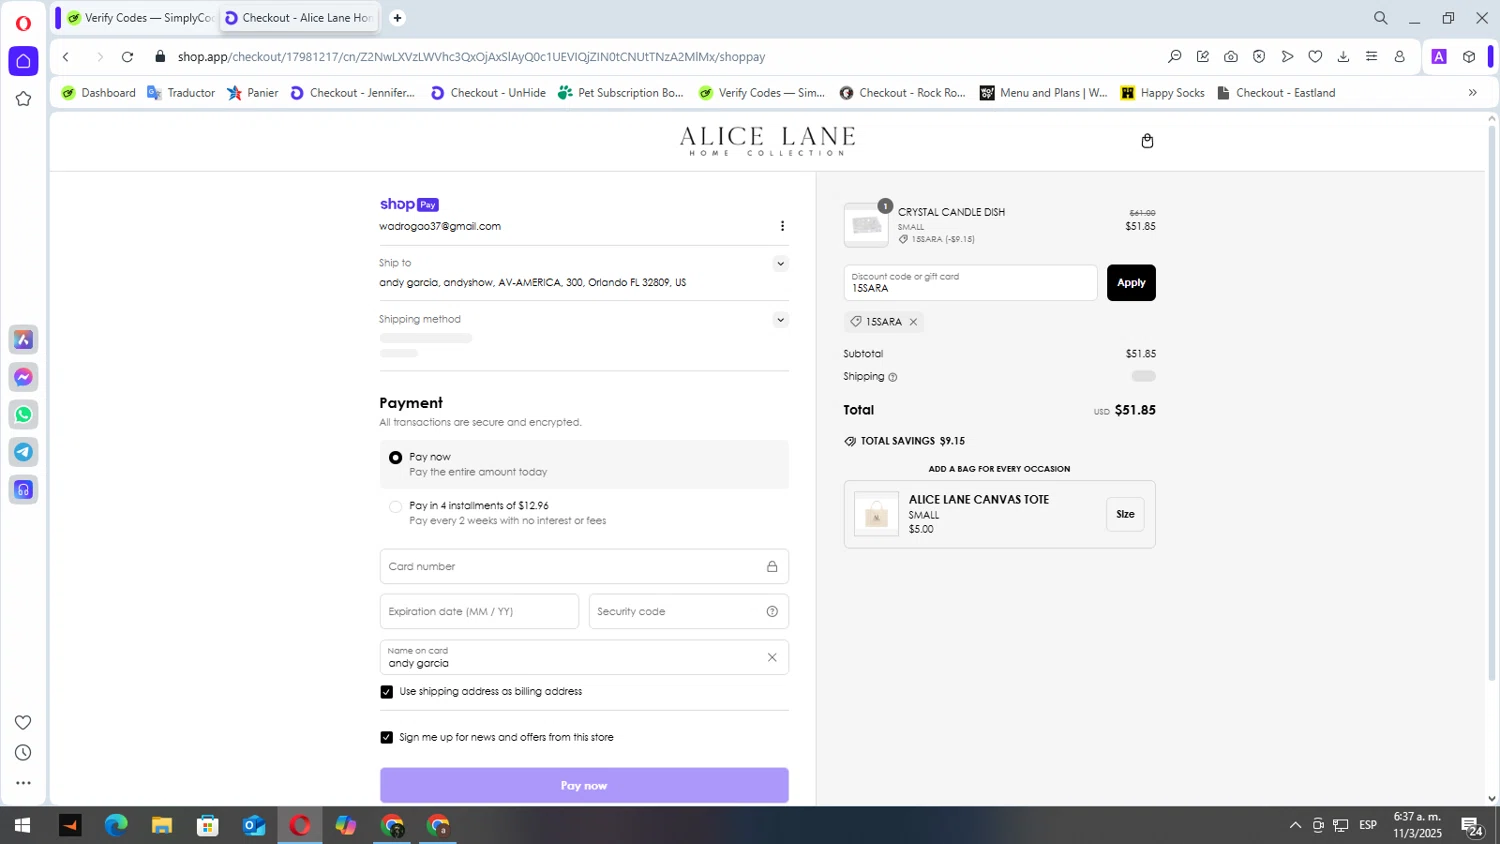Remove the 15SARA discount tag

pyautogui.click(x=913, y=322)
